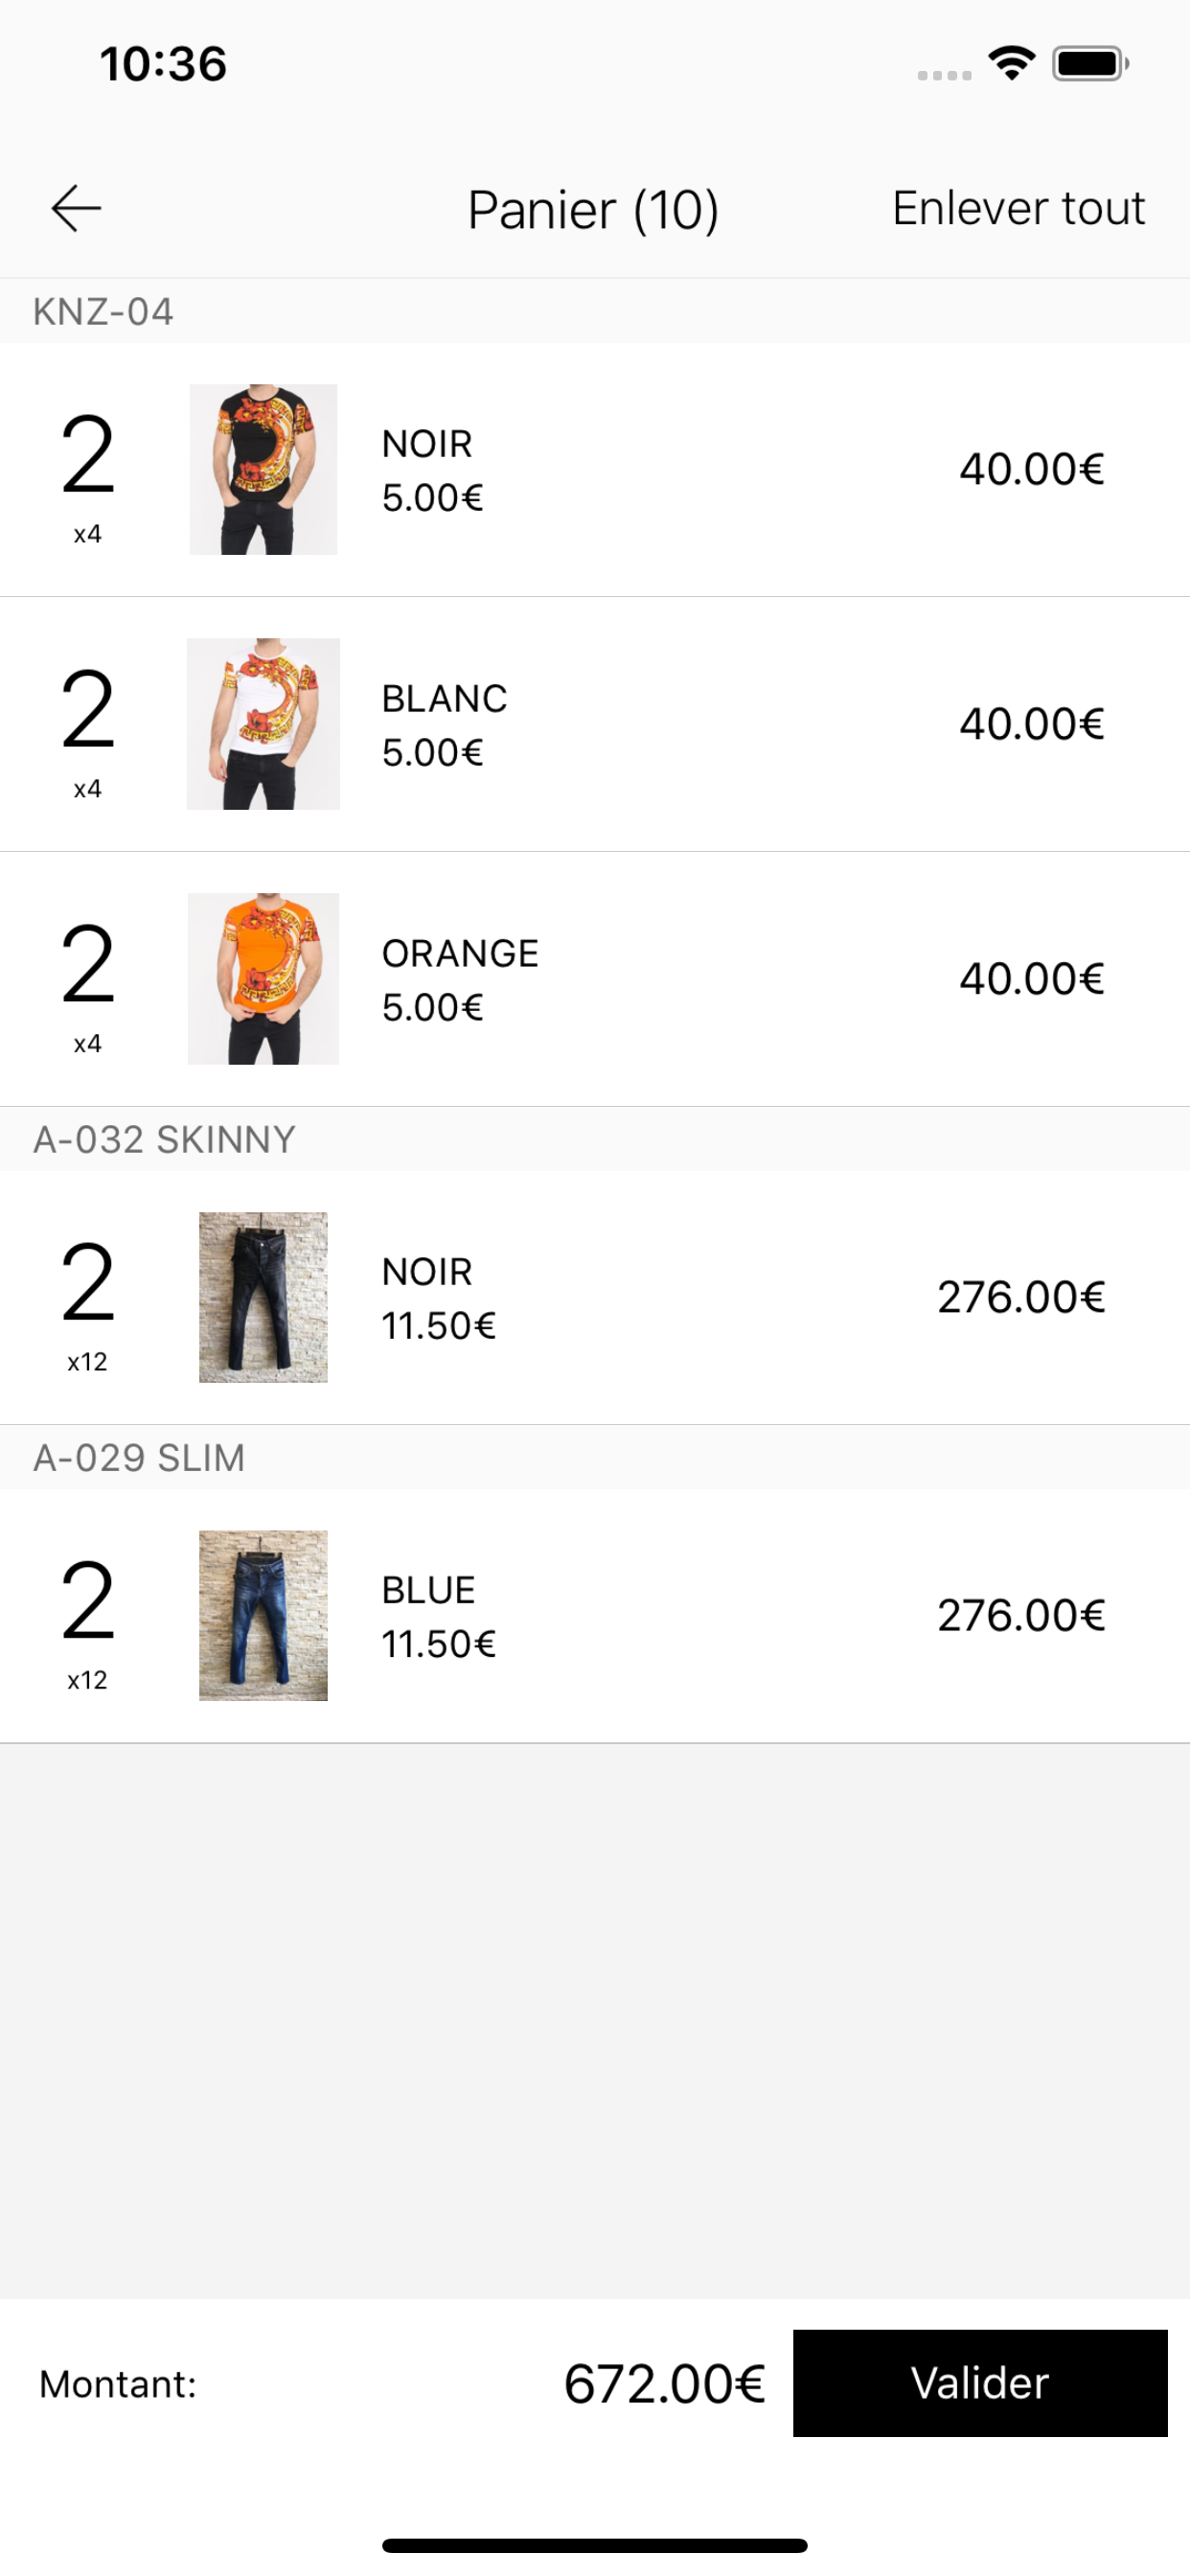Open the white KNZ-04 t-shirt thumbnail
Image resolution: width=1190 pixels, height=2576 pixels.
click(263, 724)
